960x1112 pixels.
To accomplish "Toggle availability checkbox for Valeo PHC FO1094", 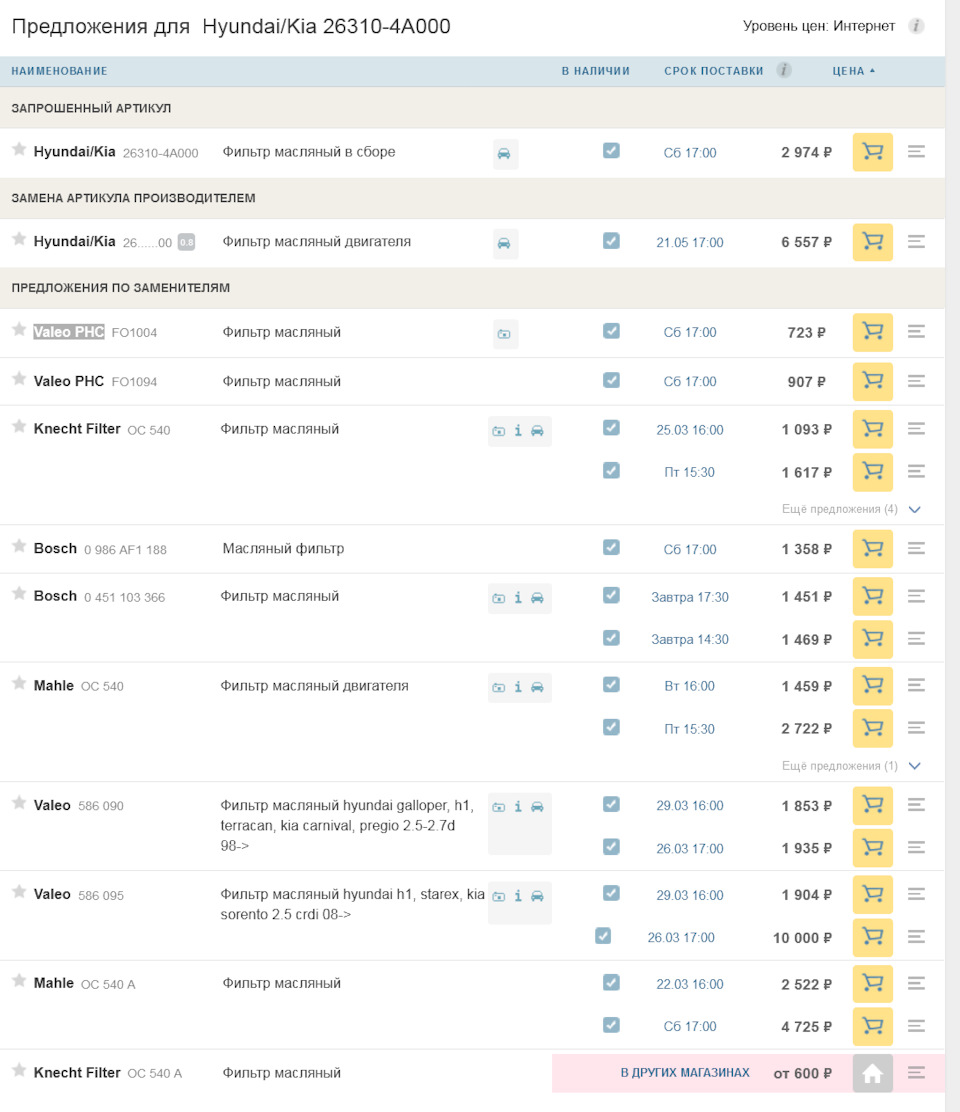I will pyautogui.click(x=611, y=380).
